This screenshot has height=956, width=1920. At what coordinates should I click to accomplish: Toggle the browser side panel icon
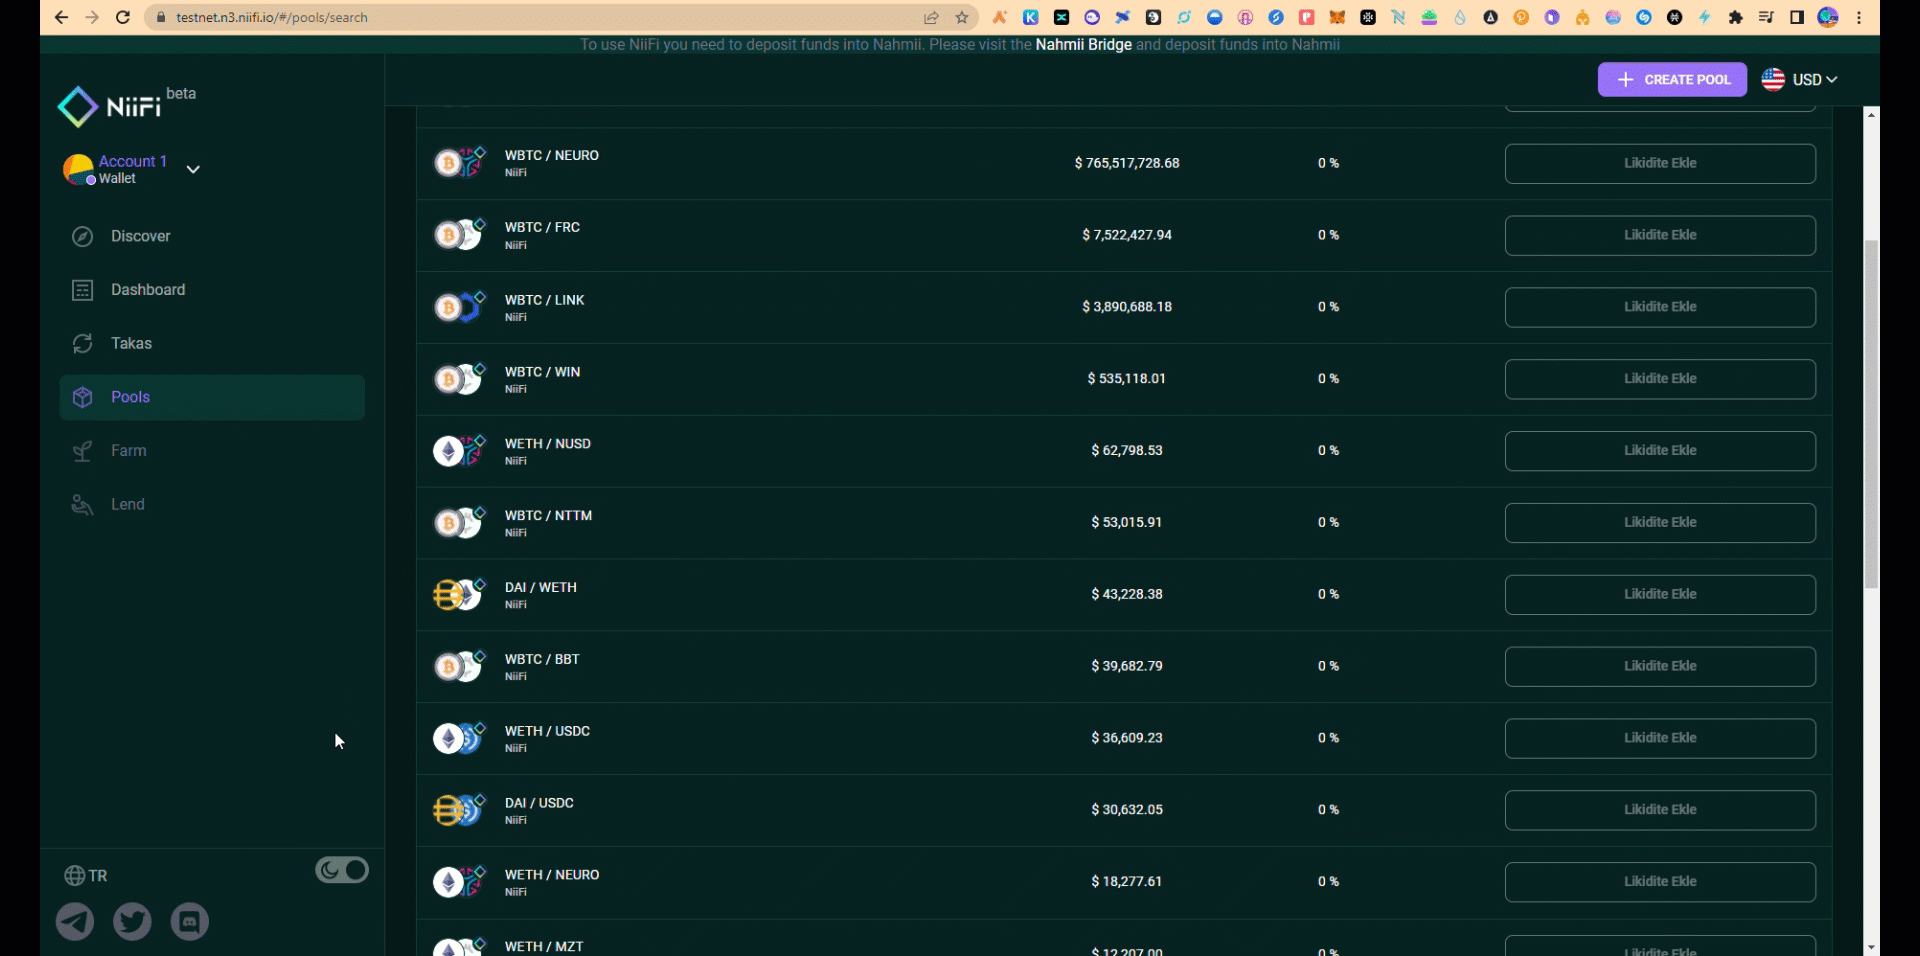tap(1797, 17)
